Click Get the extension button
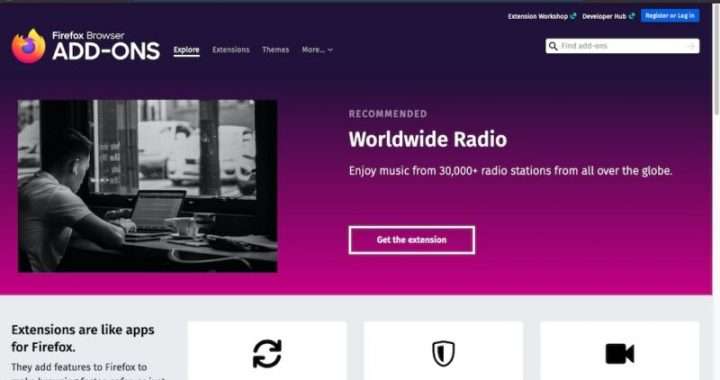This screenshot has width=720, height=380. (411, 240)
